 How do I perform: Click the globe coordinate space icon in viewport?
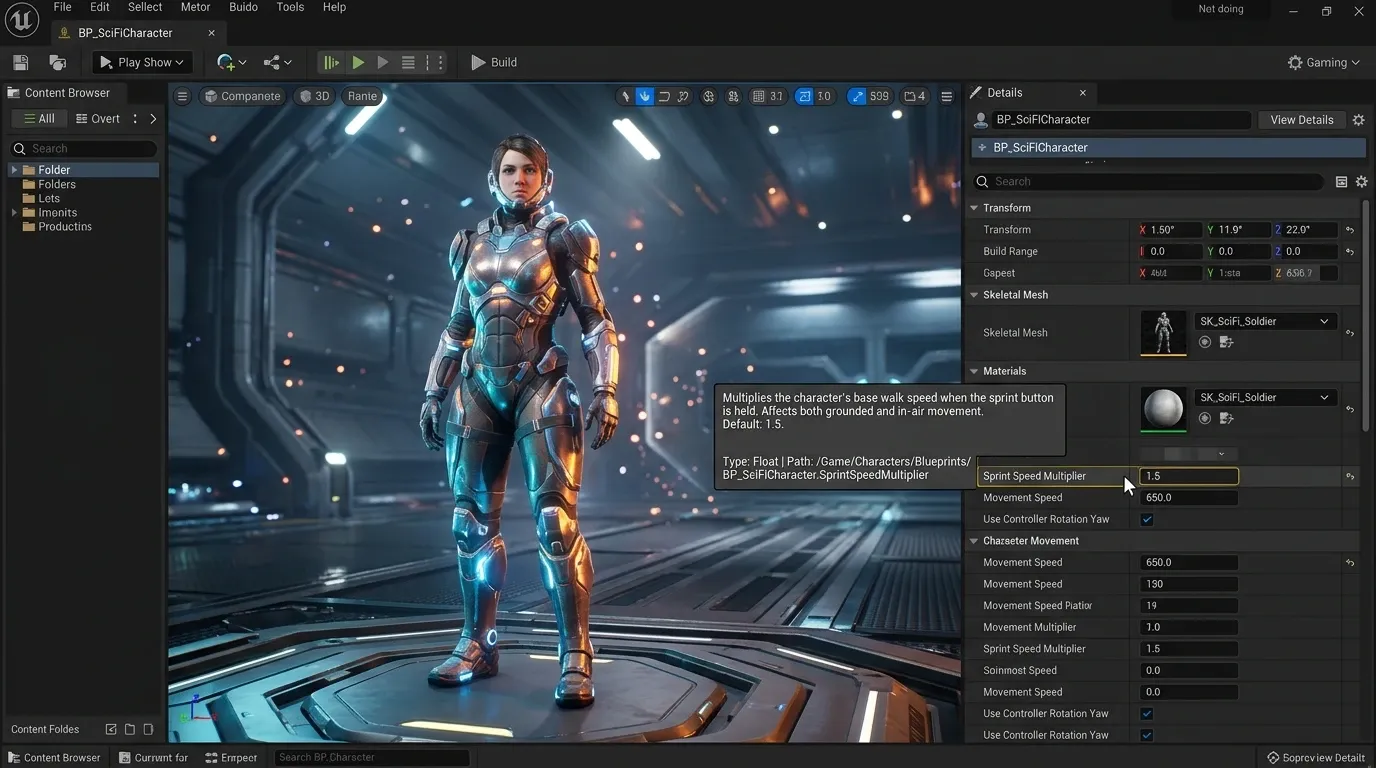(709, 96)
